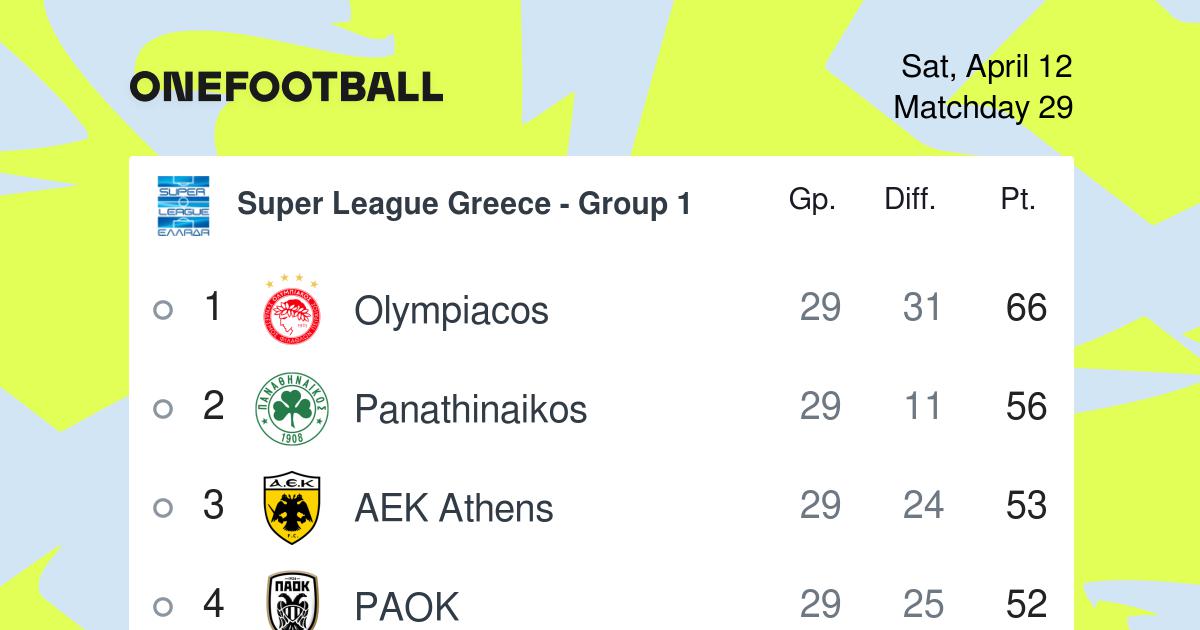Image resolution: width=1200 pixels, height=630 pixels.
Task: Click the Matchday 29 label
Action: 983,107
